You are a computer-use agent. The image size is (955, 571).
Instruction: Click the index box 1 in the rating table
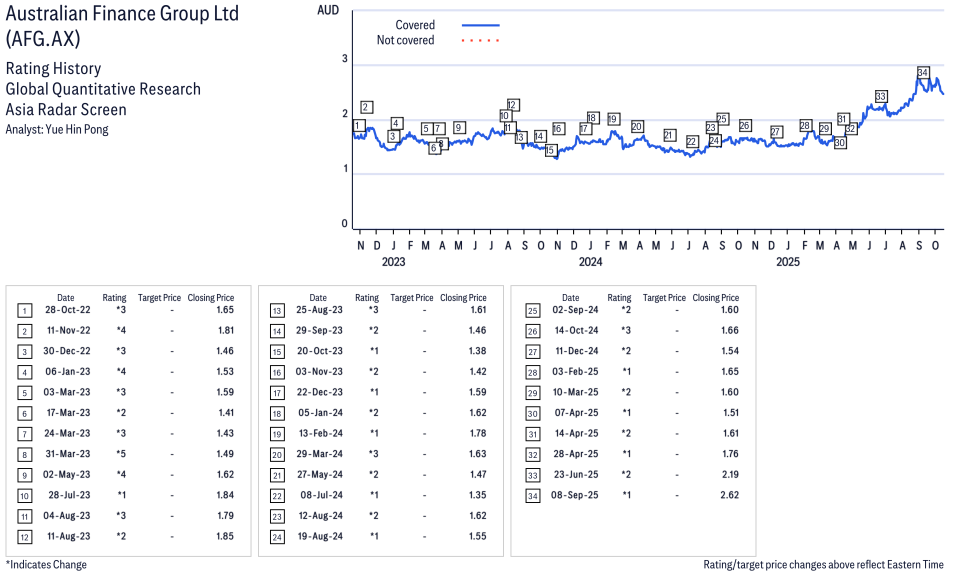pyautogui.click(x=24, y=311)
